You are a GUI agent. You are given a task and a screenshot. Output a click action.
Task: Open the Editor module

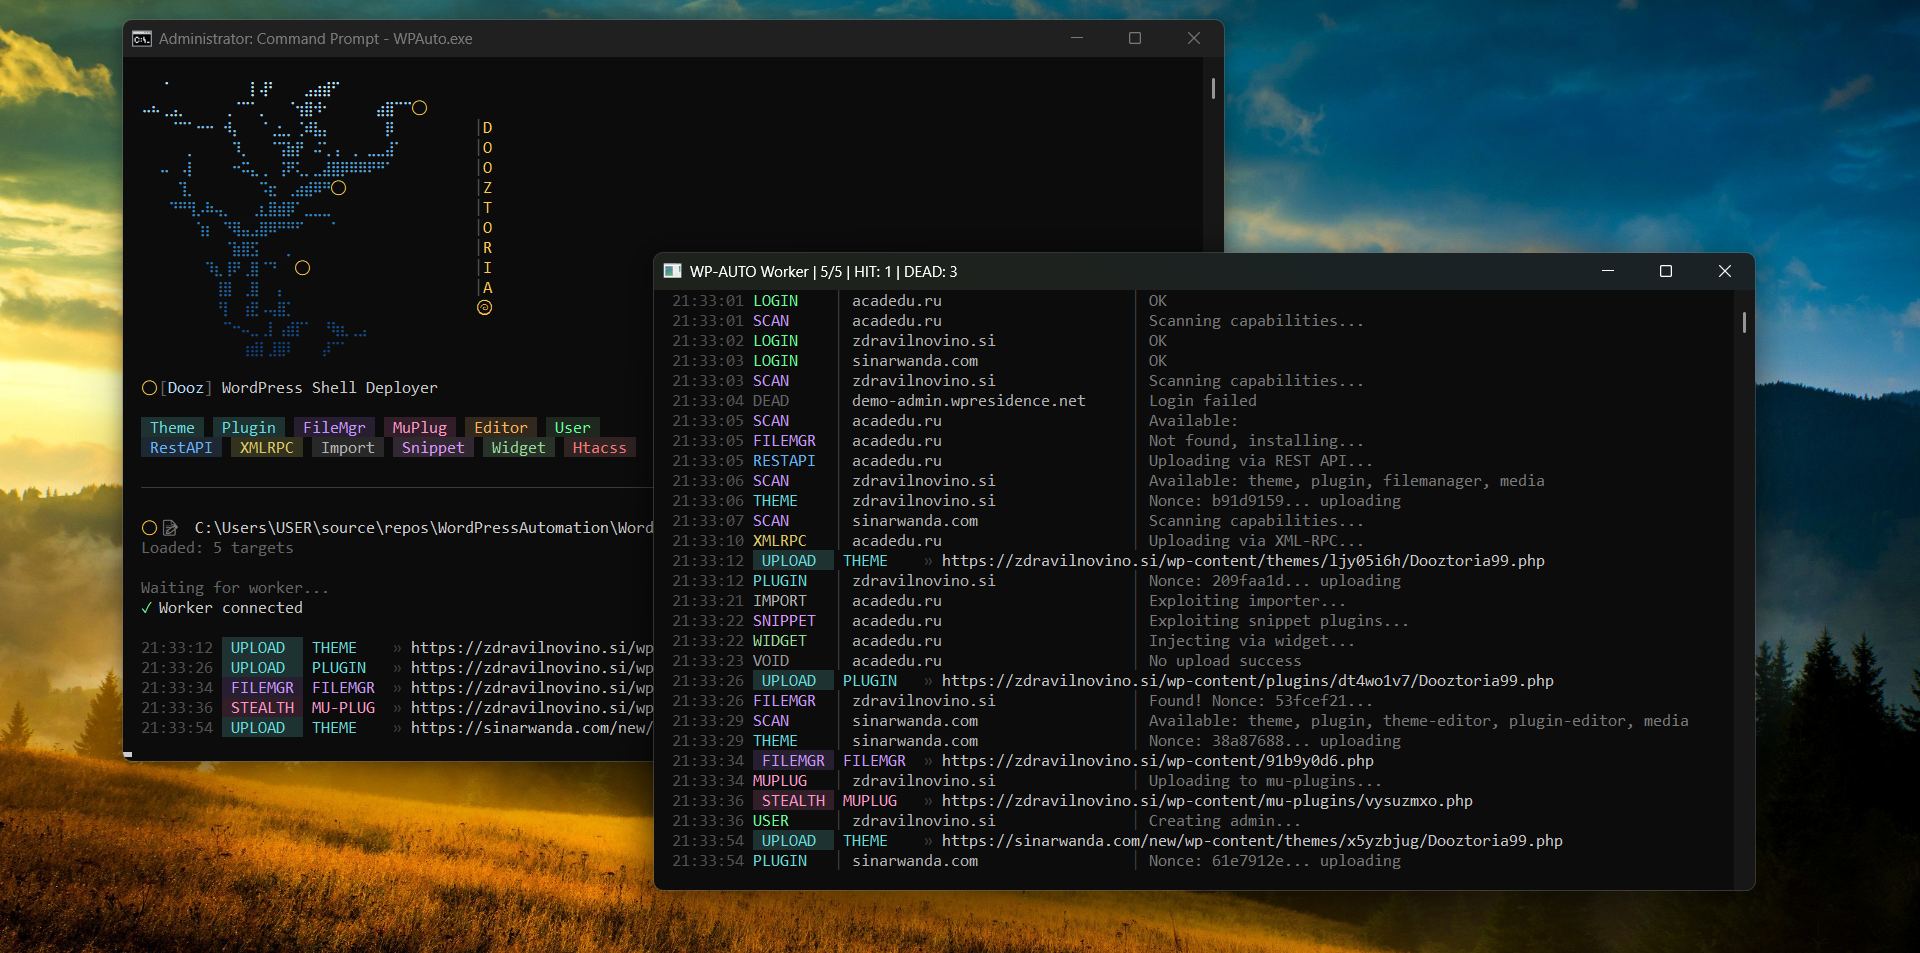[501, 427]
